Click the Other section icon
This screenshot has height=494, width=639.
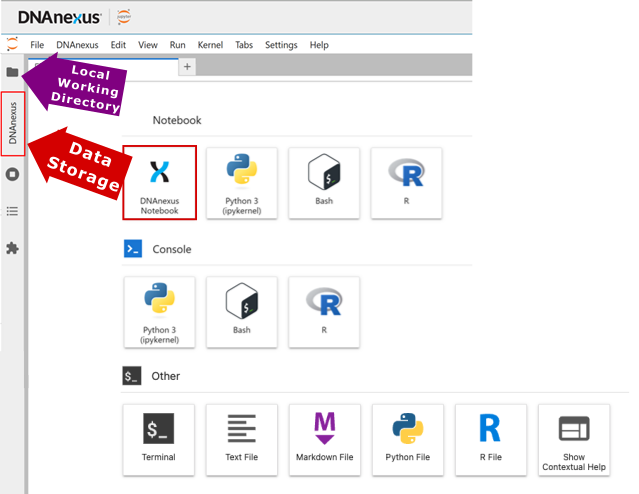[132, 376]
